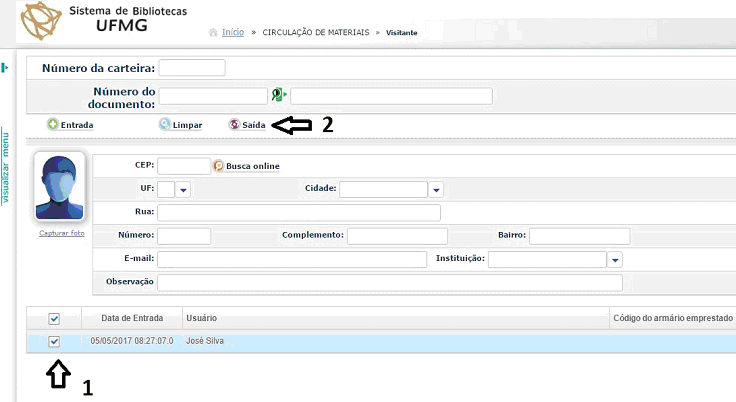Click the document search icon beside Número do documento
The height and width of the screenshot is (402, 736).
278,96
